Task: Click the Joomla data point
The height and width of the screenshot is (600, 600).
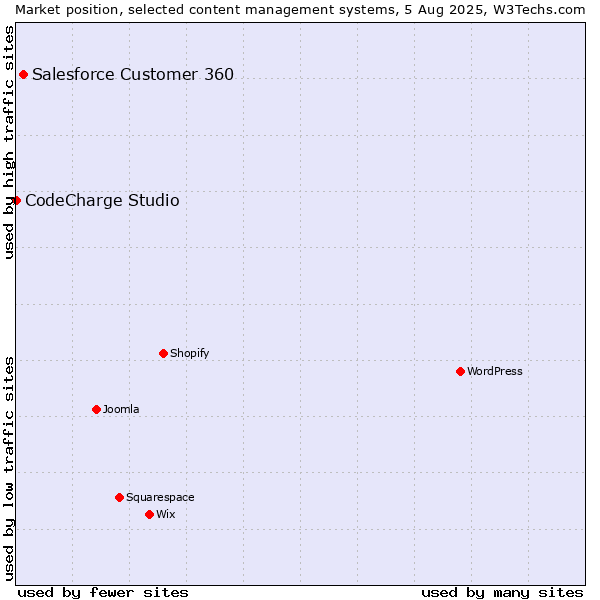Action: 96,410
